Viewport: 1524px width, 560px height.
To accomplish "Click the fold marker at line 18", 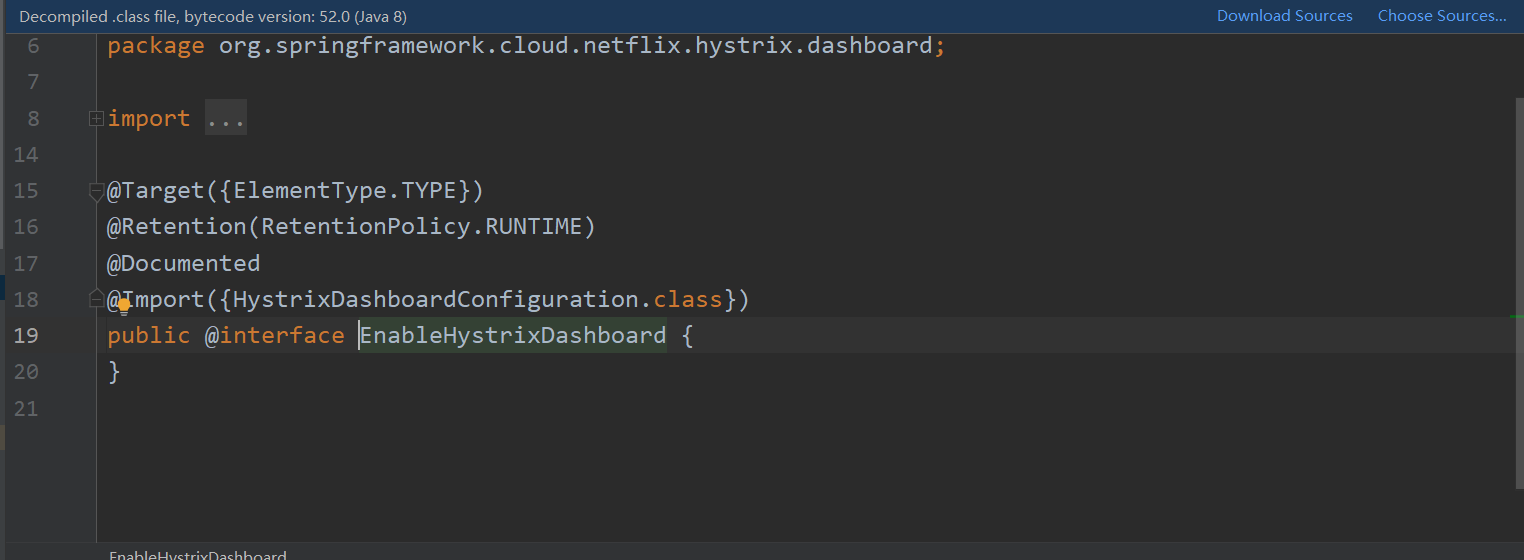I will tap(96, 298).
